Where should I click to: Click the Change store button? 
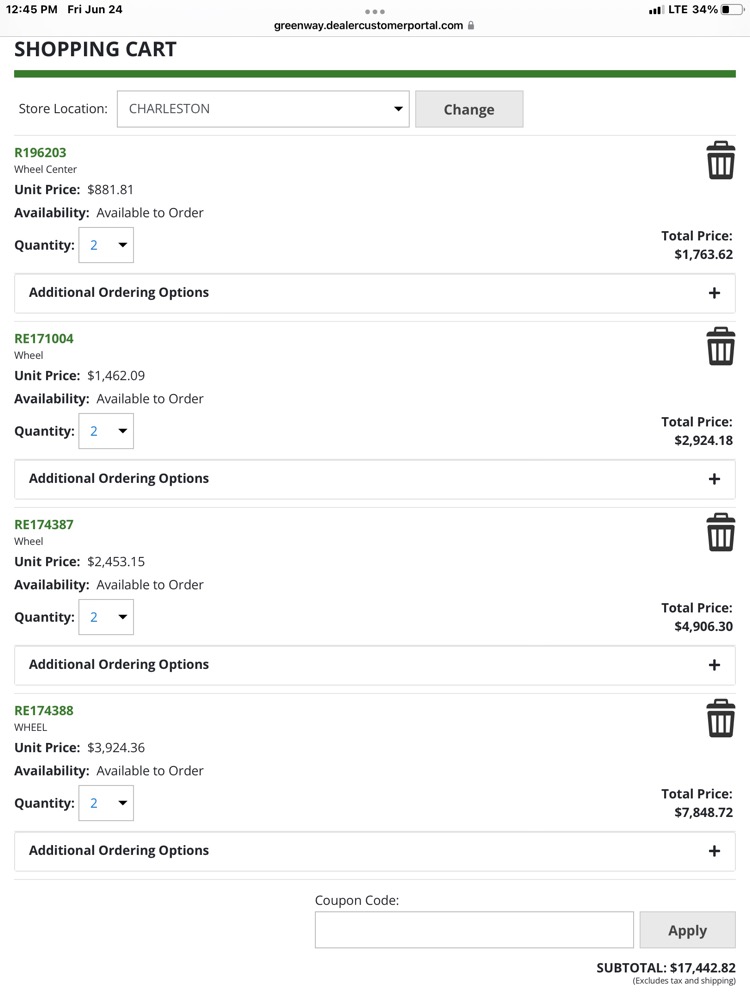[x=469, y=109]
